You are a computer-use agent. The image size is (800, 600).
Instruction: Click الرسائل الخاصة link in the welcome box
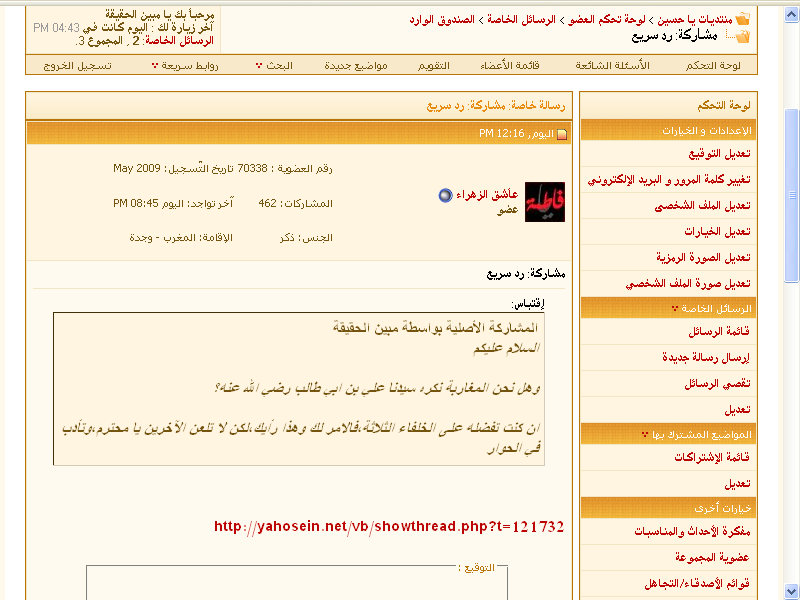click(x=179, y=41)
